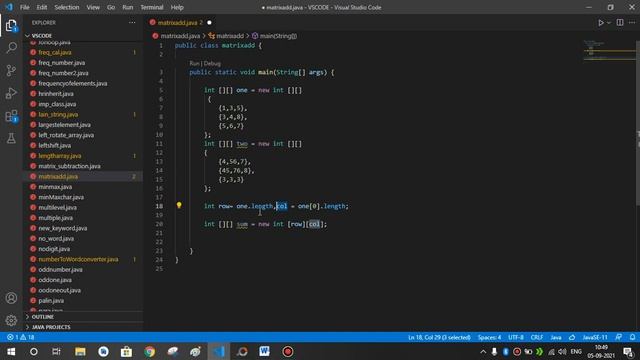Open palin.java in Explorer
Viewport: 640px width, 360px height.
(51, 300)
